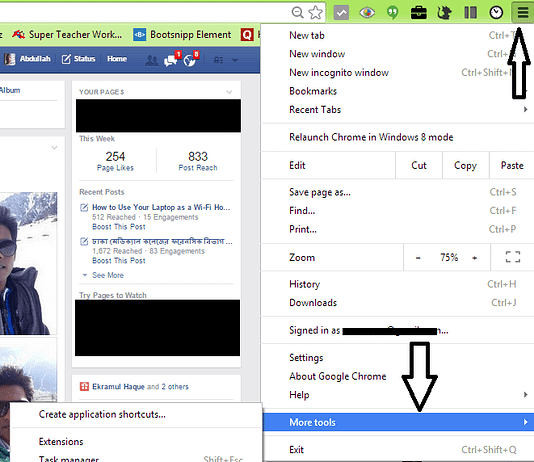Image resolution: width=534 pixels, height=462 pixels.
Task: Click the black briefcase extension icon
Action: point(419,13)
